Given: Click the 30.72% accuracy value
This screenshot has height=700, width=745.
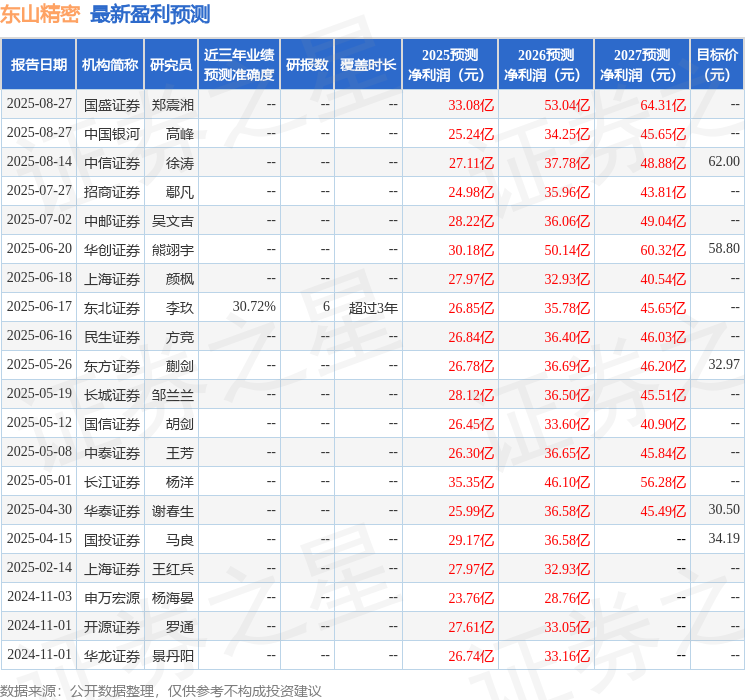Looking at the screenshot, I should [x=254, y=307].
